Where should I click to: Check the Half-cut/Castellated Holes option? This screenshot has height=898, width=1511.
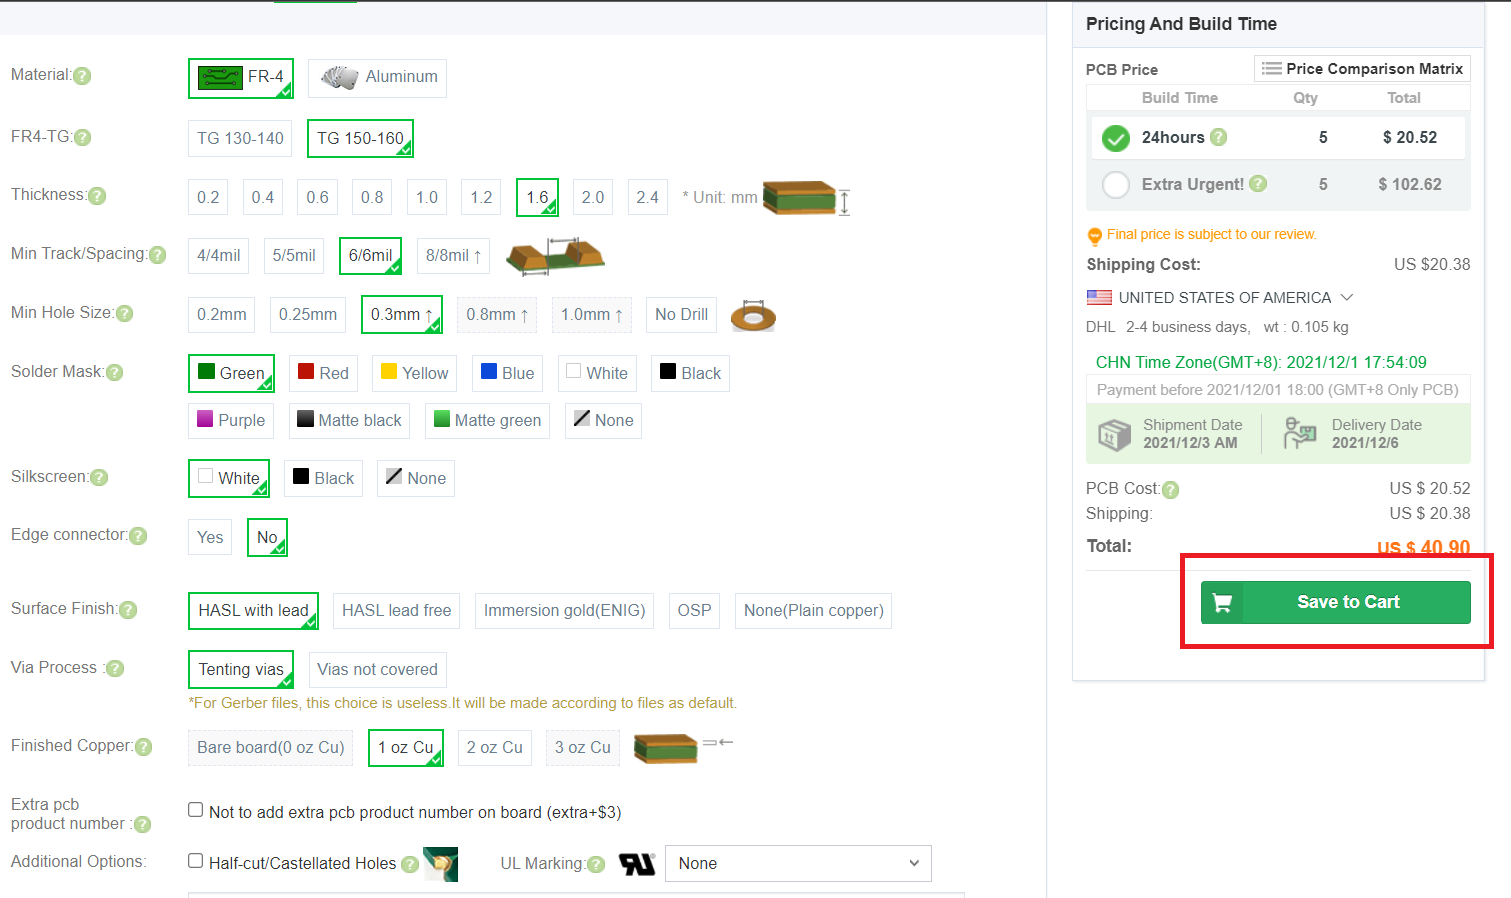click(196, 861)
